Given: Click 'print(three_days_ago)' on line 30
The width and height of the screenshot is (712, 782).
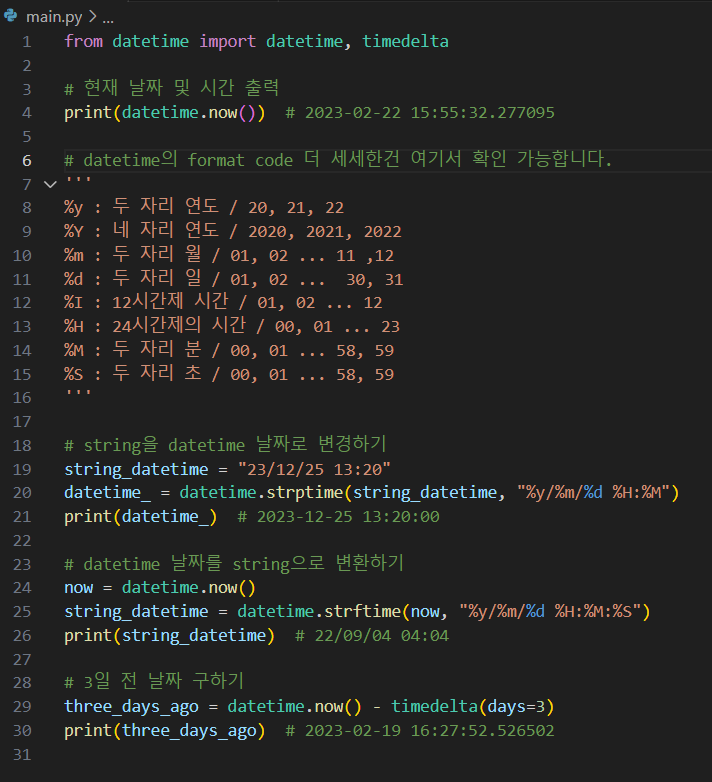Looking at the screenshot, I should [165, 731].
